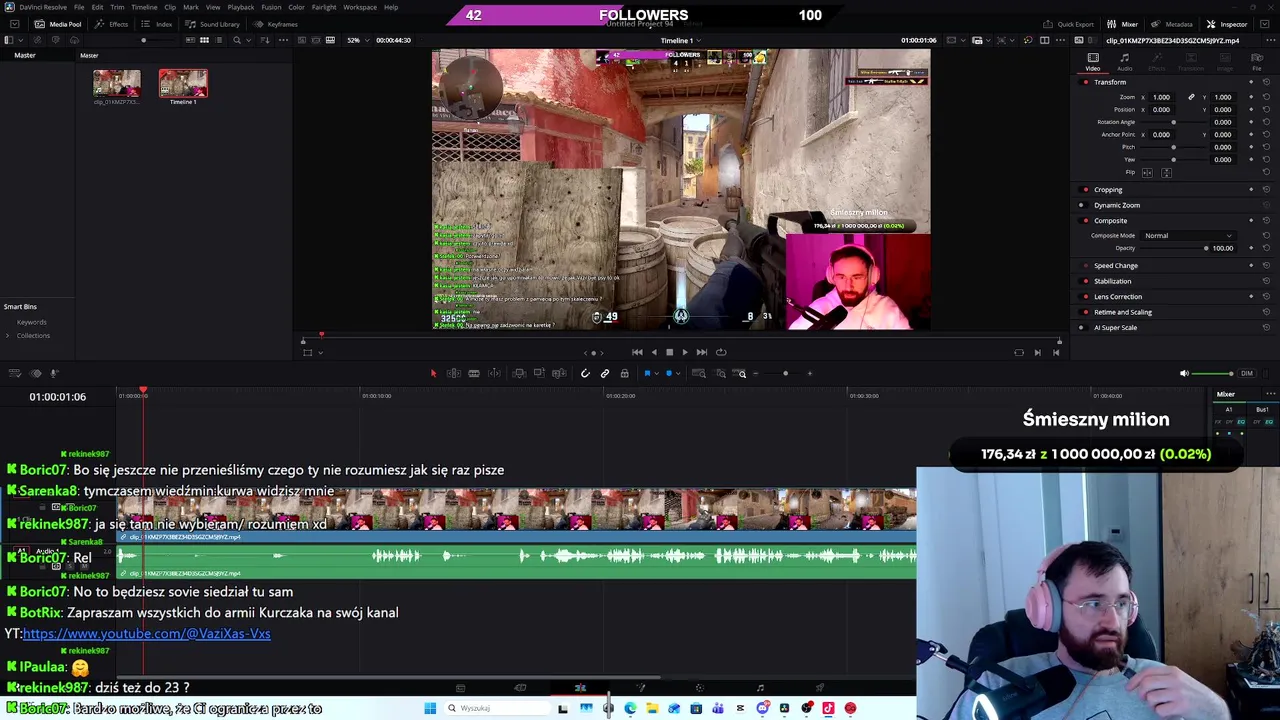Switch to the Audio inspector tab
Viewport: 1280px width, 720px height.
click(x=1125, y=62)
